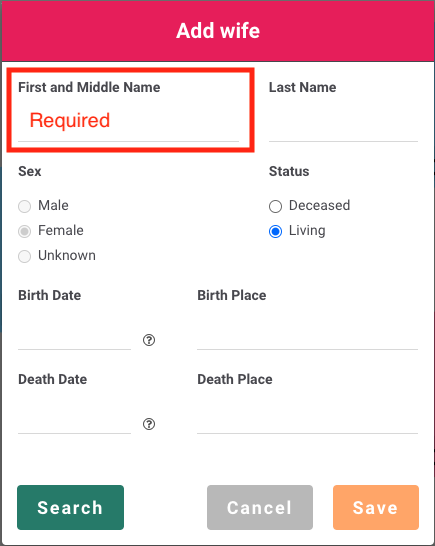Image resolution: width=435 pixels, height=546 pixels.
Task: Click the help icon beside Death Date
Action: tap(149, 424)
